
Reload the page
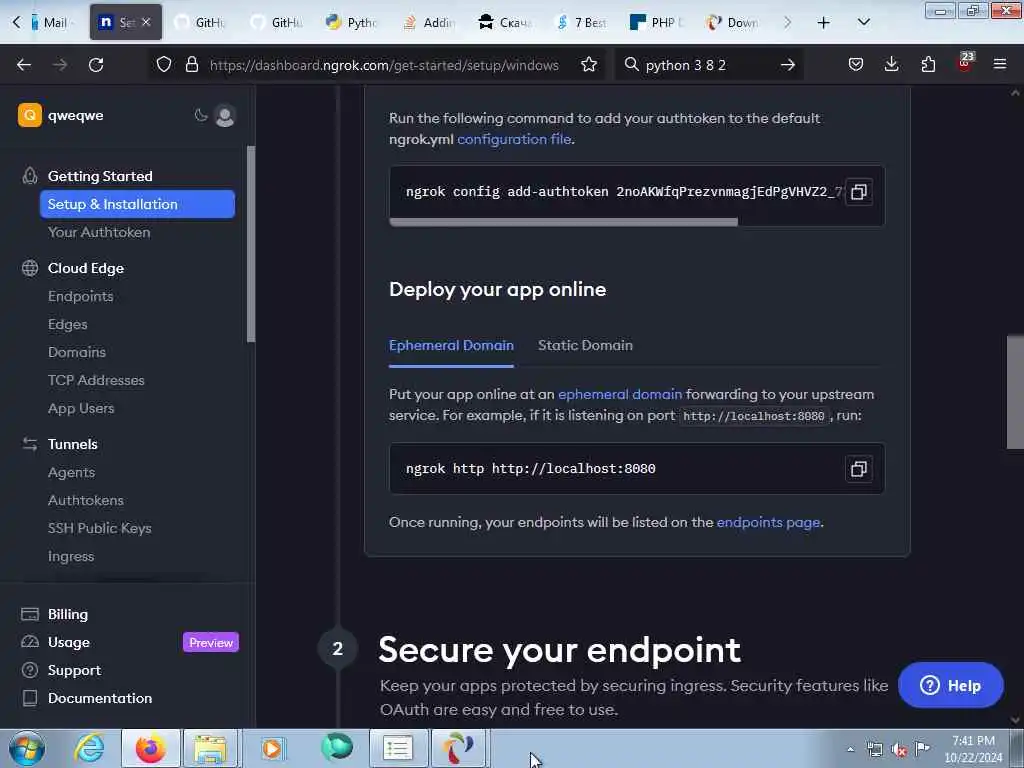pyautogui.click(x=96, y=65)
